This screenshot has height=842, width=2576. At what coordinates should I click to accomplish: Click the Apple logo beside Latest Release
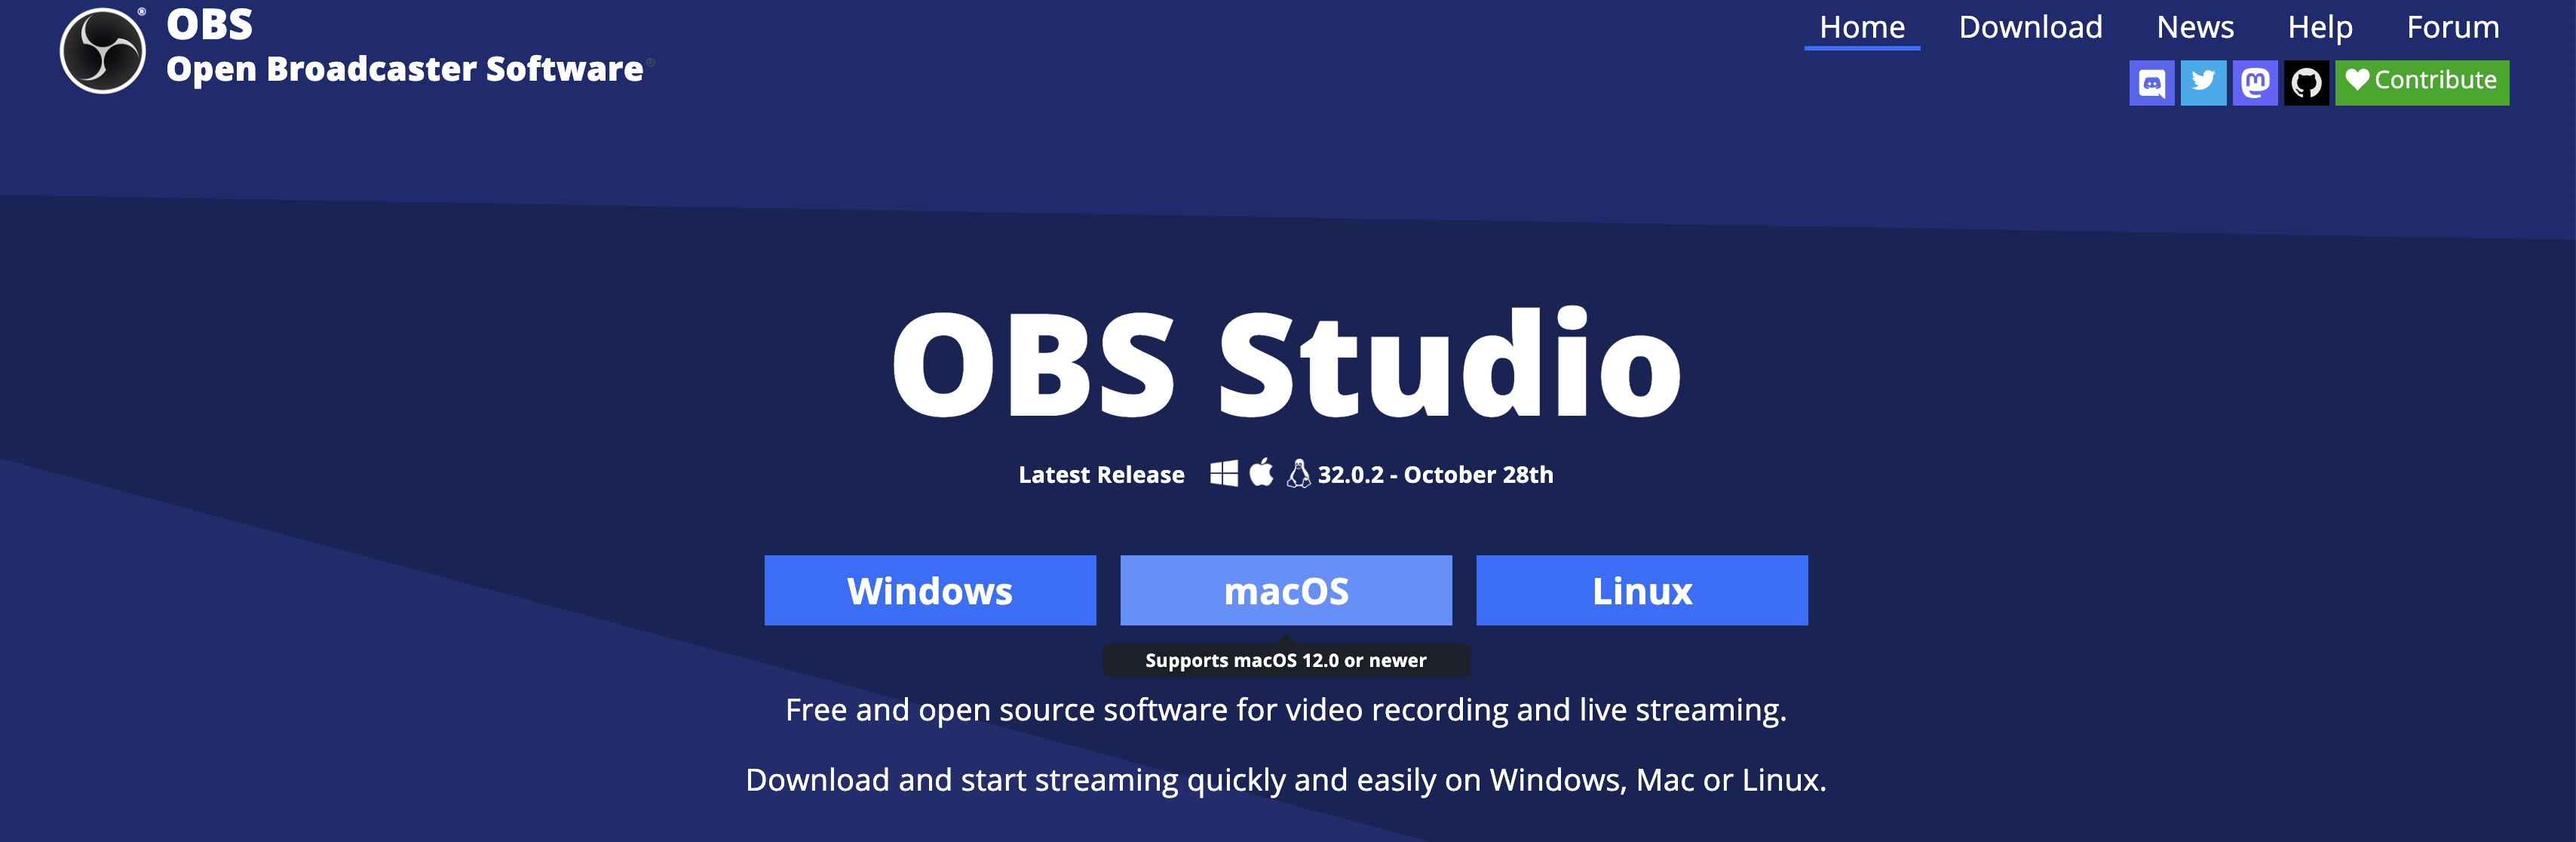(1261, 473)
